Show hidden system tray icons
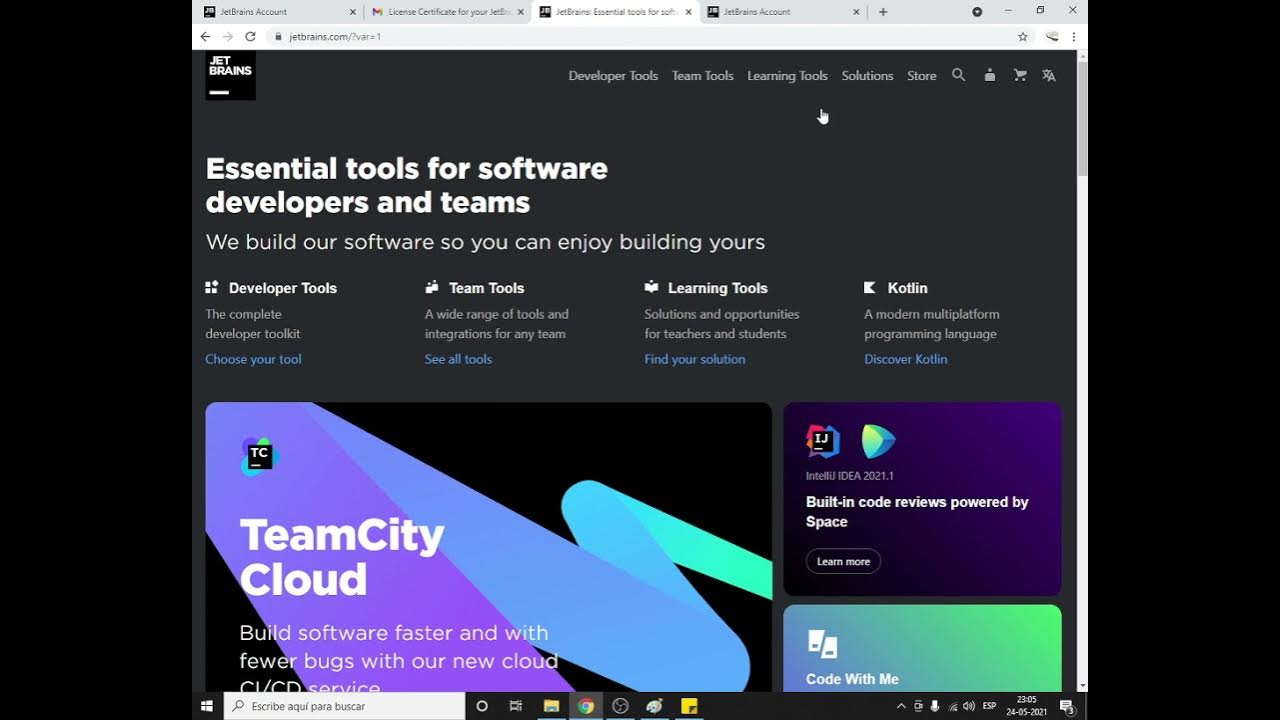 click(x=901, y=706)
